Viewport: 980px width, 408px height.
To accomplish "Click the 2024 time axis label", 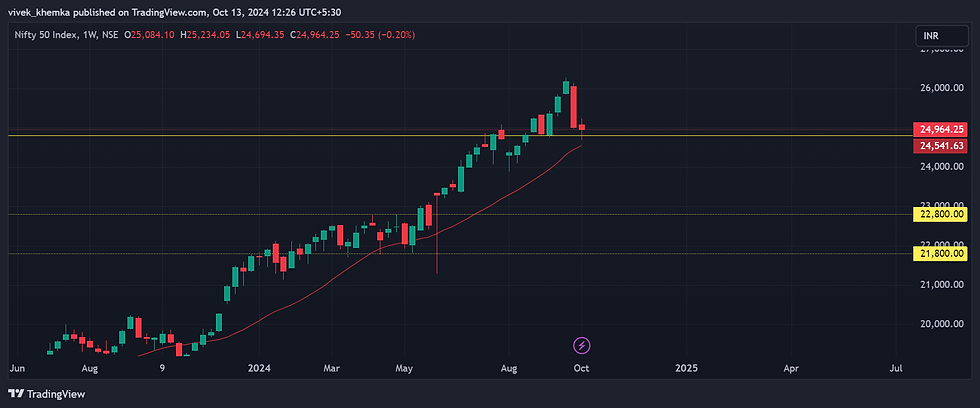I will click(259, 368).
